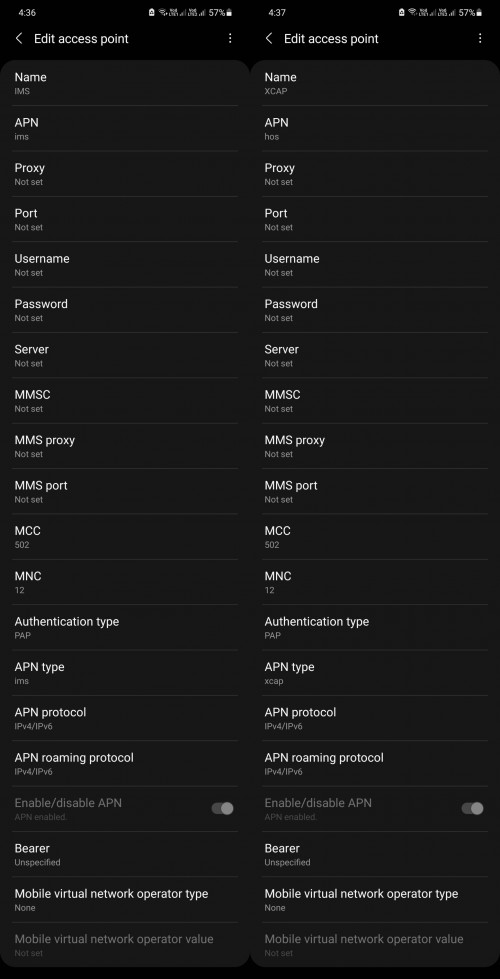Viewport: 500px width, 979px height.
Task: Open Bearer Unspecified setting for IMS
Action: tap(125, 854)
